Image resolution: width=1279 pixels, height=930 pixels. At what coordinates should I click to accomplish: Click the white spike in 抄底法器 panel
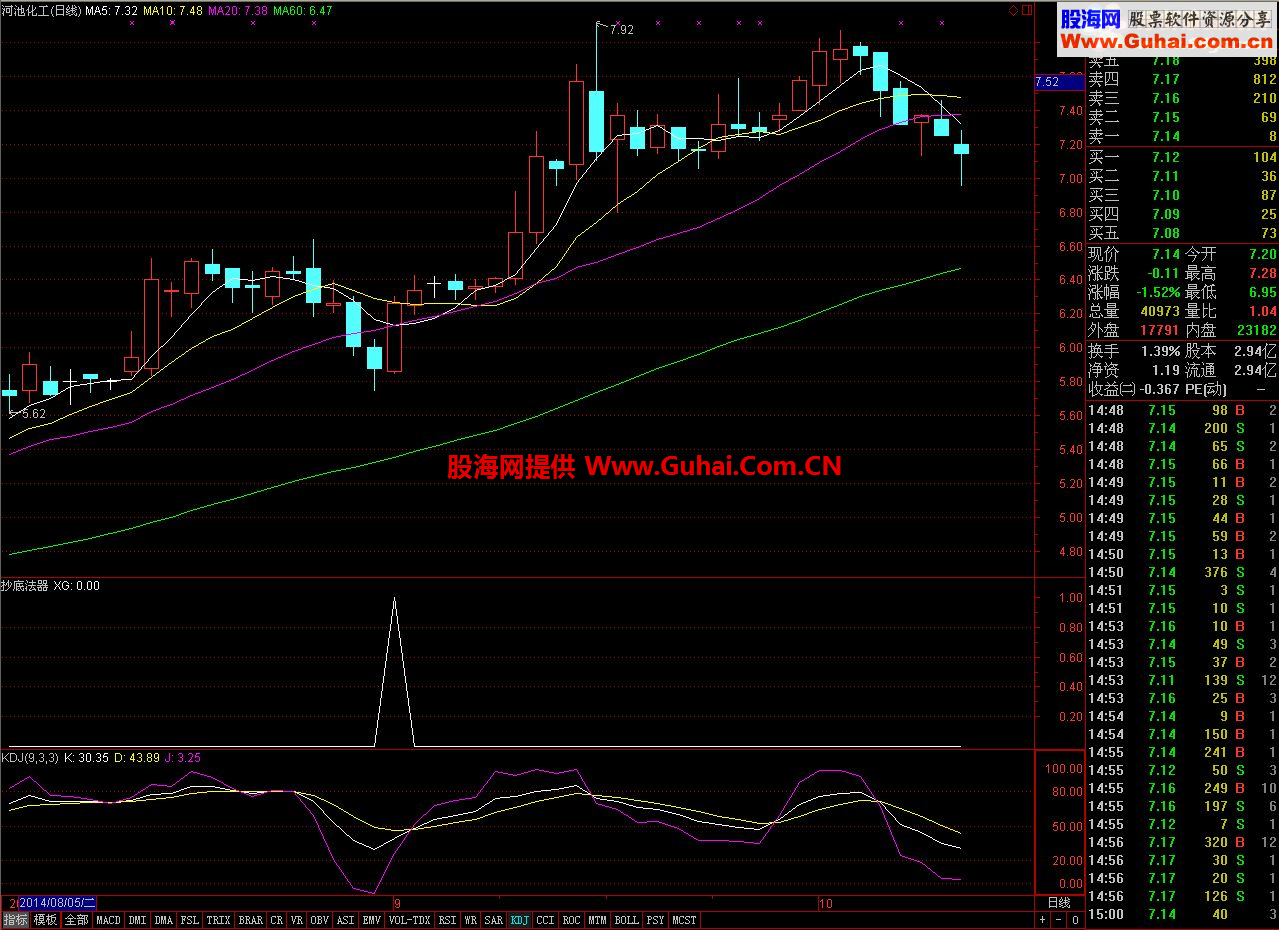coord(394,670)
